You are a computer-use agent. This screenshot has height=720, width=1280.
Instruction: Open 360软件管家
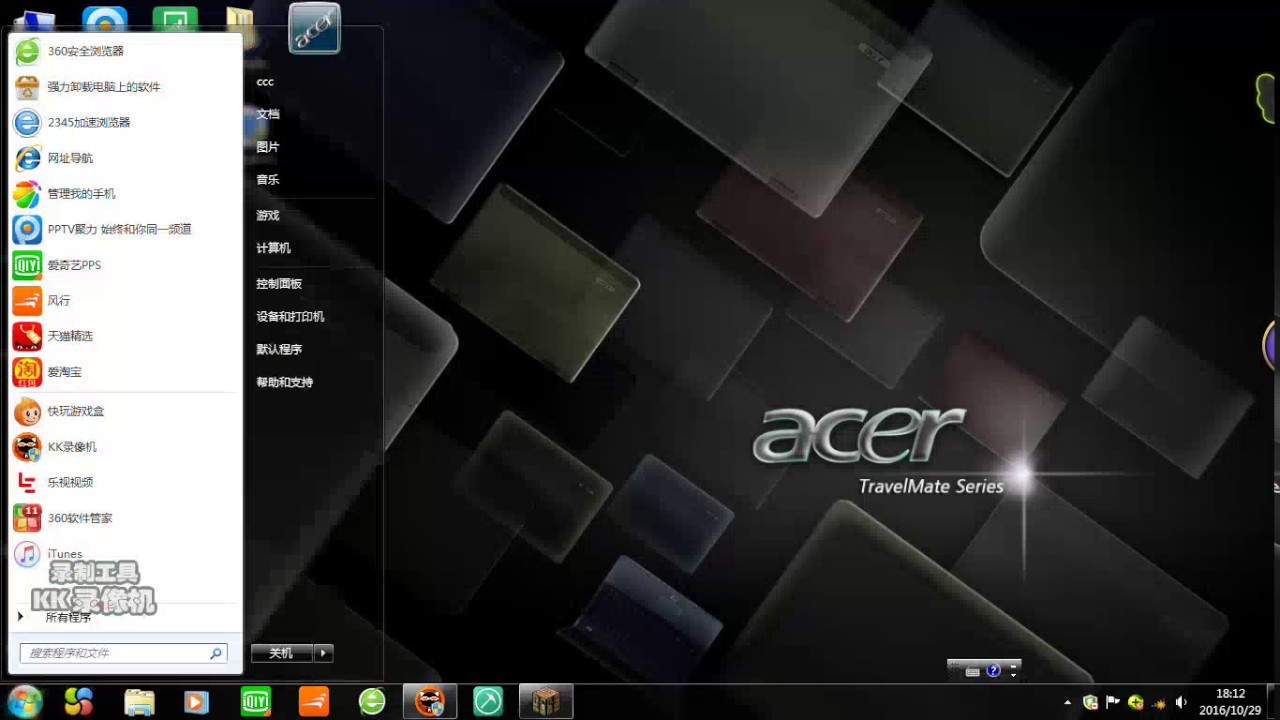click(125, 518)
